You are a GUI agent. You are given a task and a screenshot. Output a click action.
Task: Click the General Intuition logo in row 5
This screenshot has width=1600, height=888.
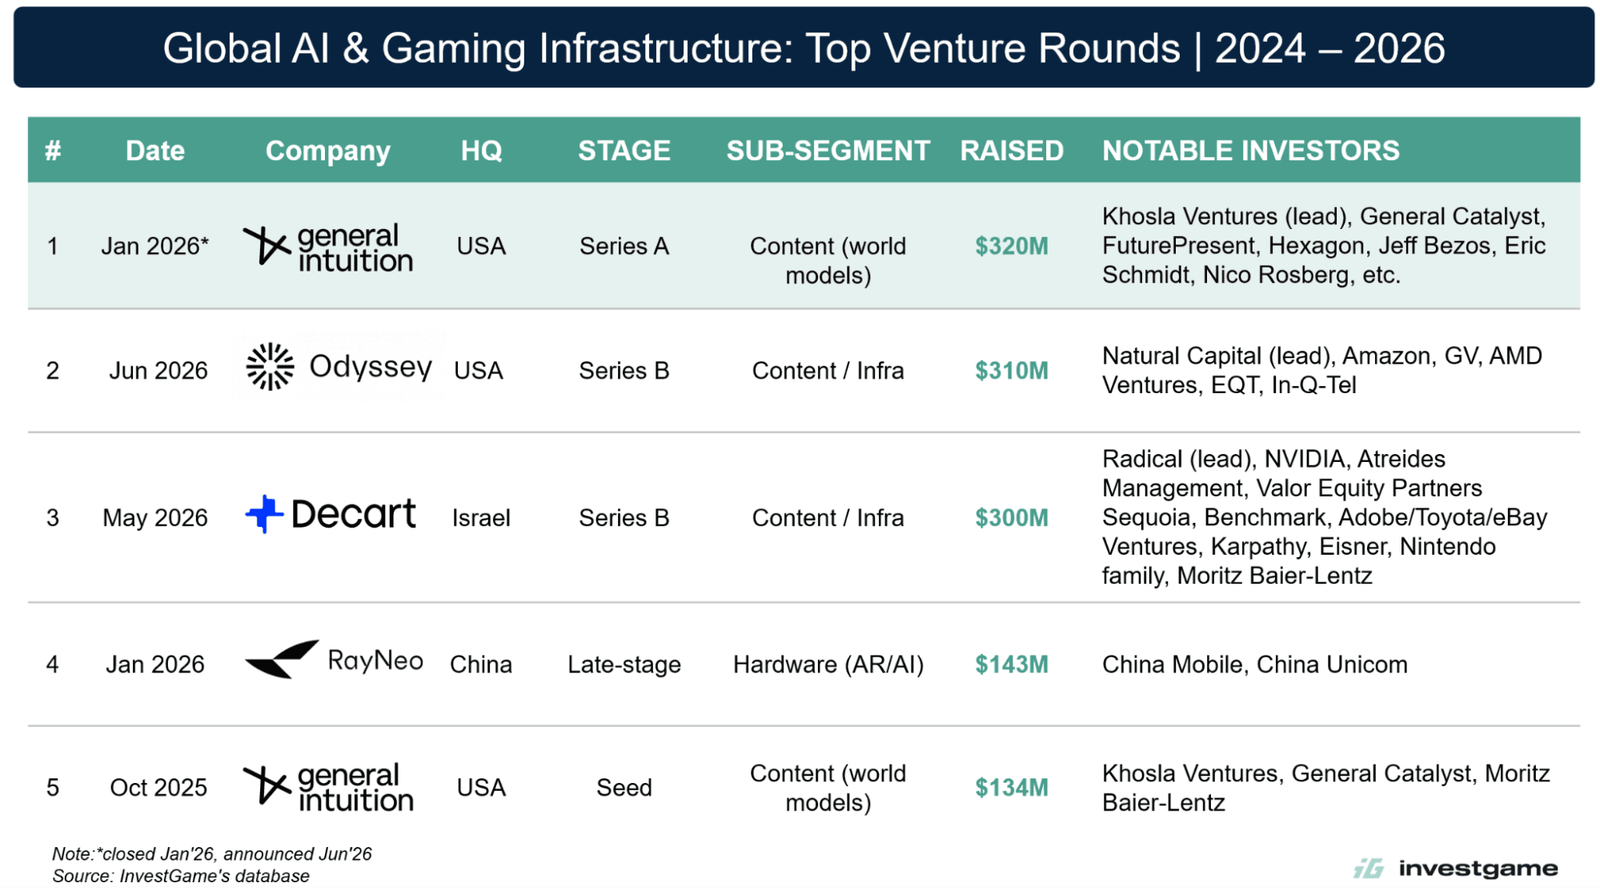328,788
